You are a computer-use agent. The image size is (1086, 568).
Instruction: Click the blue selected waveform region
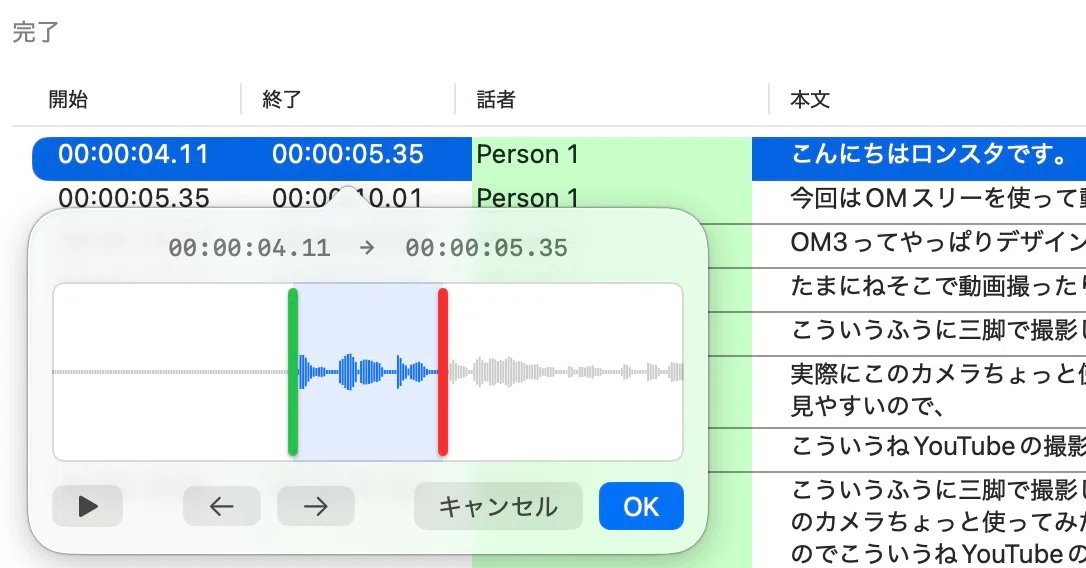(x=368, y=372)
